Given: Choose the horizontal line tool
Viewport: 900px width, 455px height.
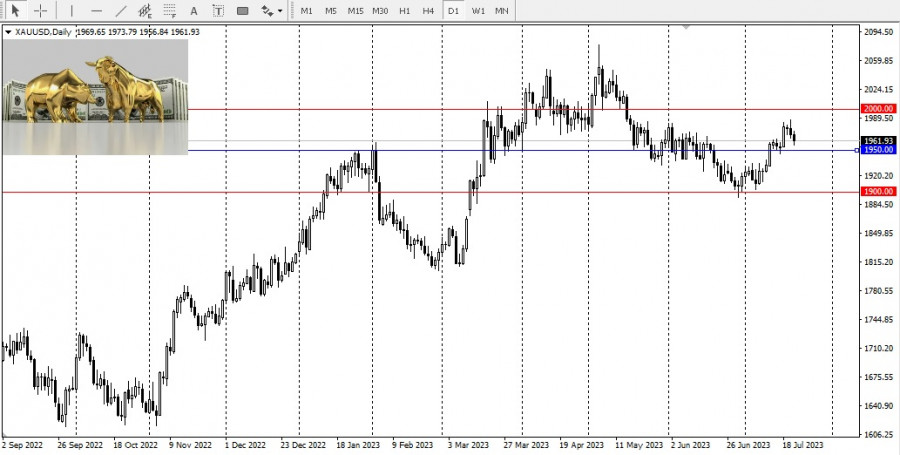Looking at the screenshot, I should click(x=96, y=10).
